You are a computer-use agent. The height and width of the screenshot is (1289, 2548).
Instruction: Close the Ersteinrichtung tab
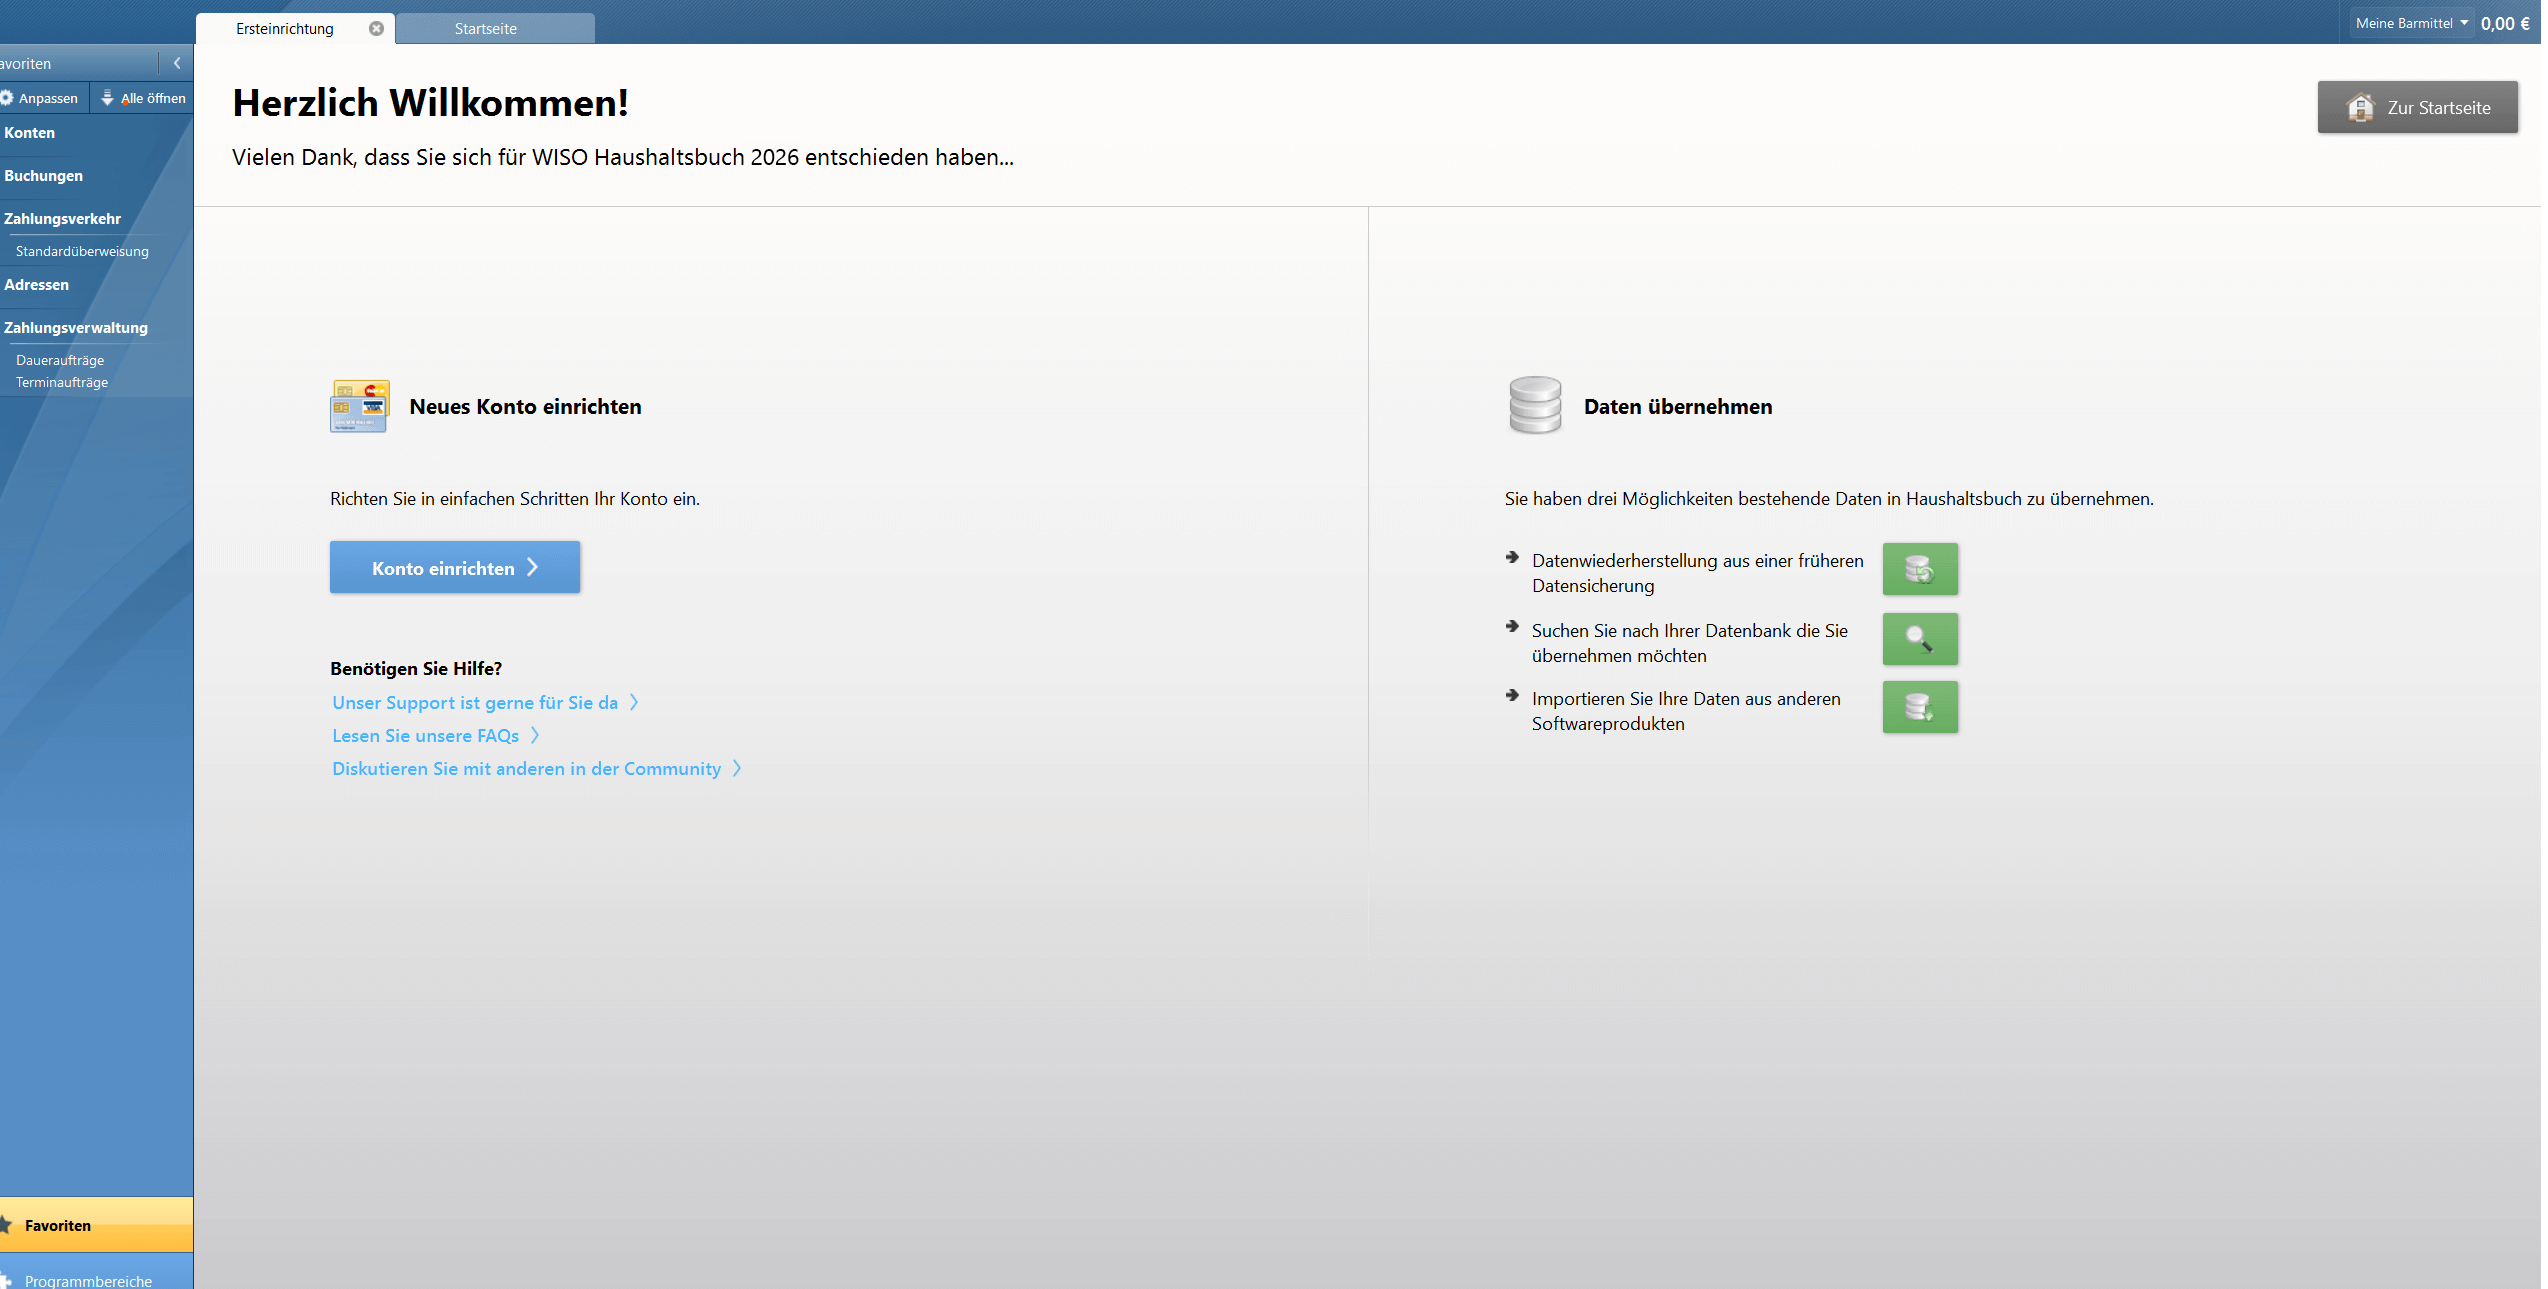(376, 28)
